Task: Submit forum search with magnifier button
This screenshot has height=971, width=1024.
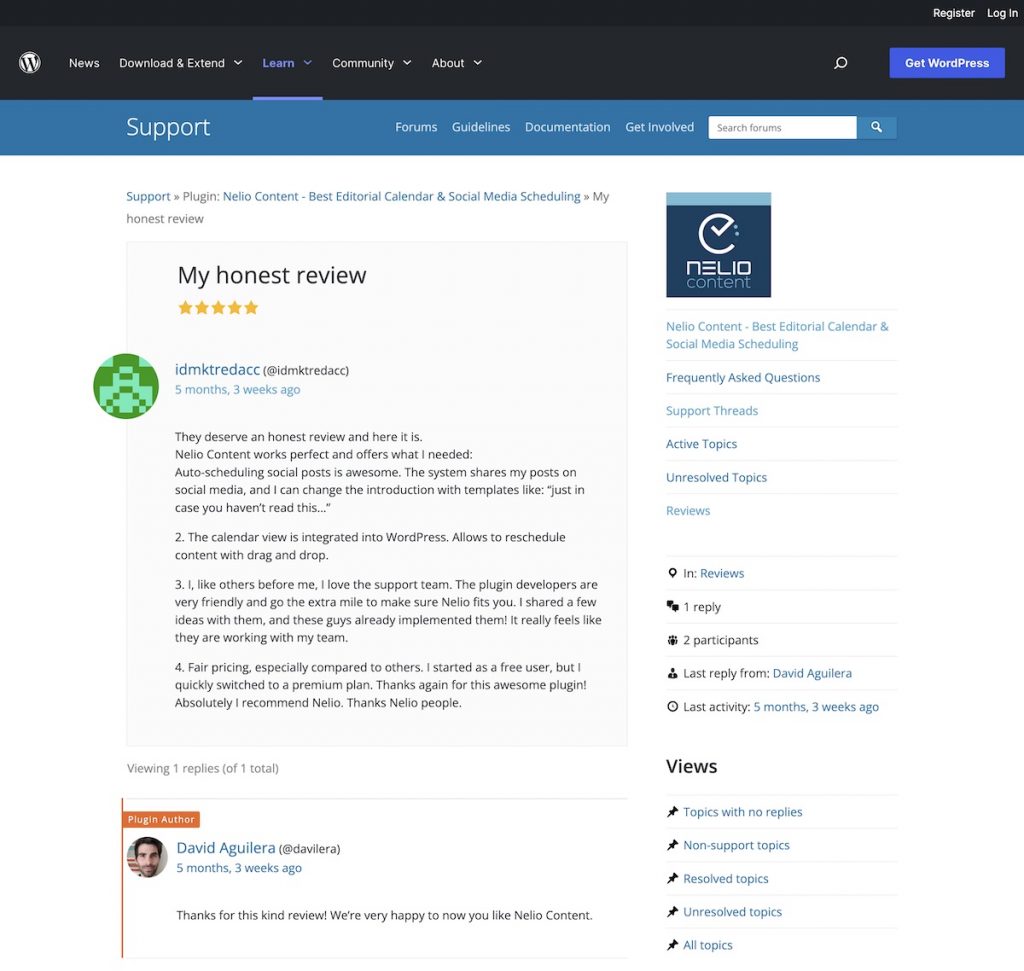Action: tap(876, 127)
